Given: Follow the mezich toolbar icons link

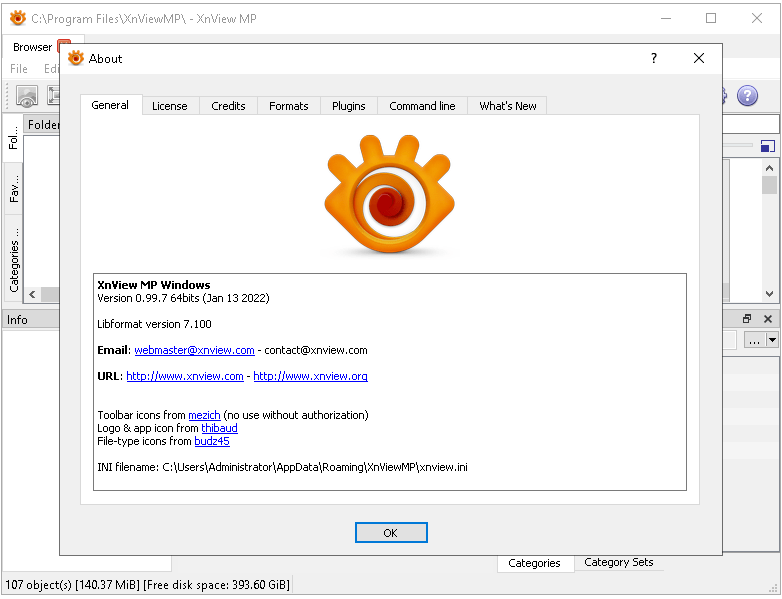Looking at the screenshot, I should pyautogui.click(x=204, y=415).
